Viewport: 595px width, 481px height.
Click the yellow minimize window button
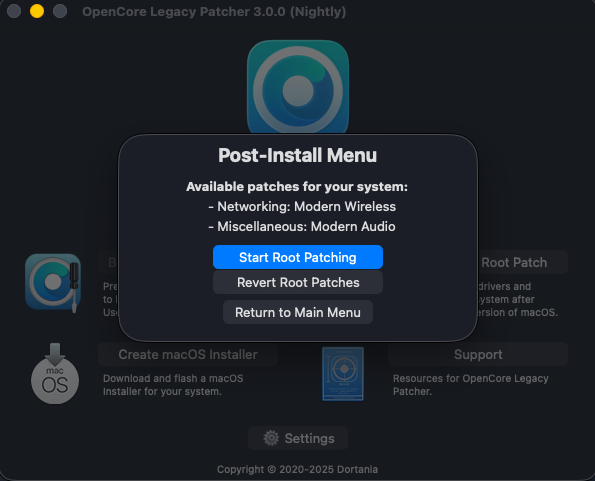37,11
